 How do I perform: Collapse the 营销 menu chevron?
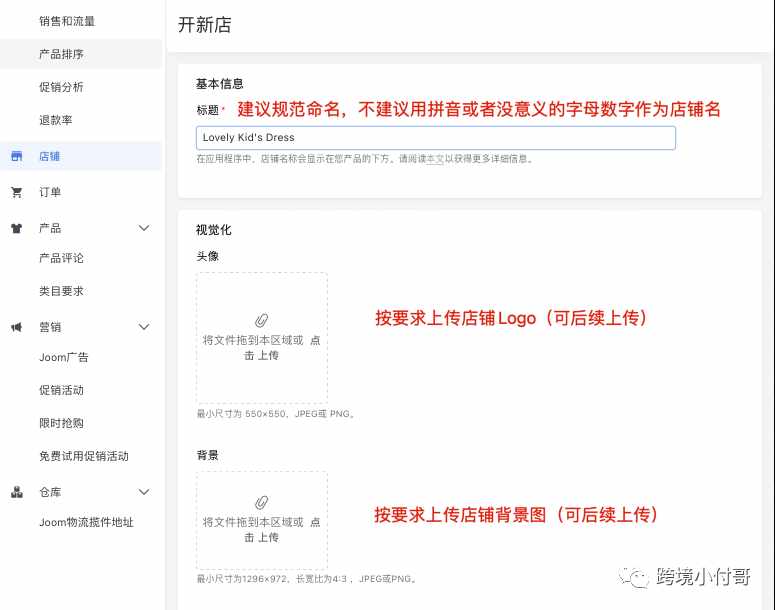pos(144,327)
